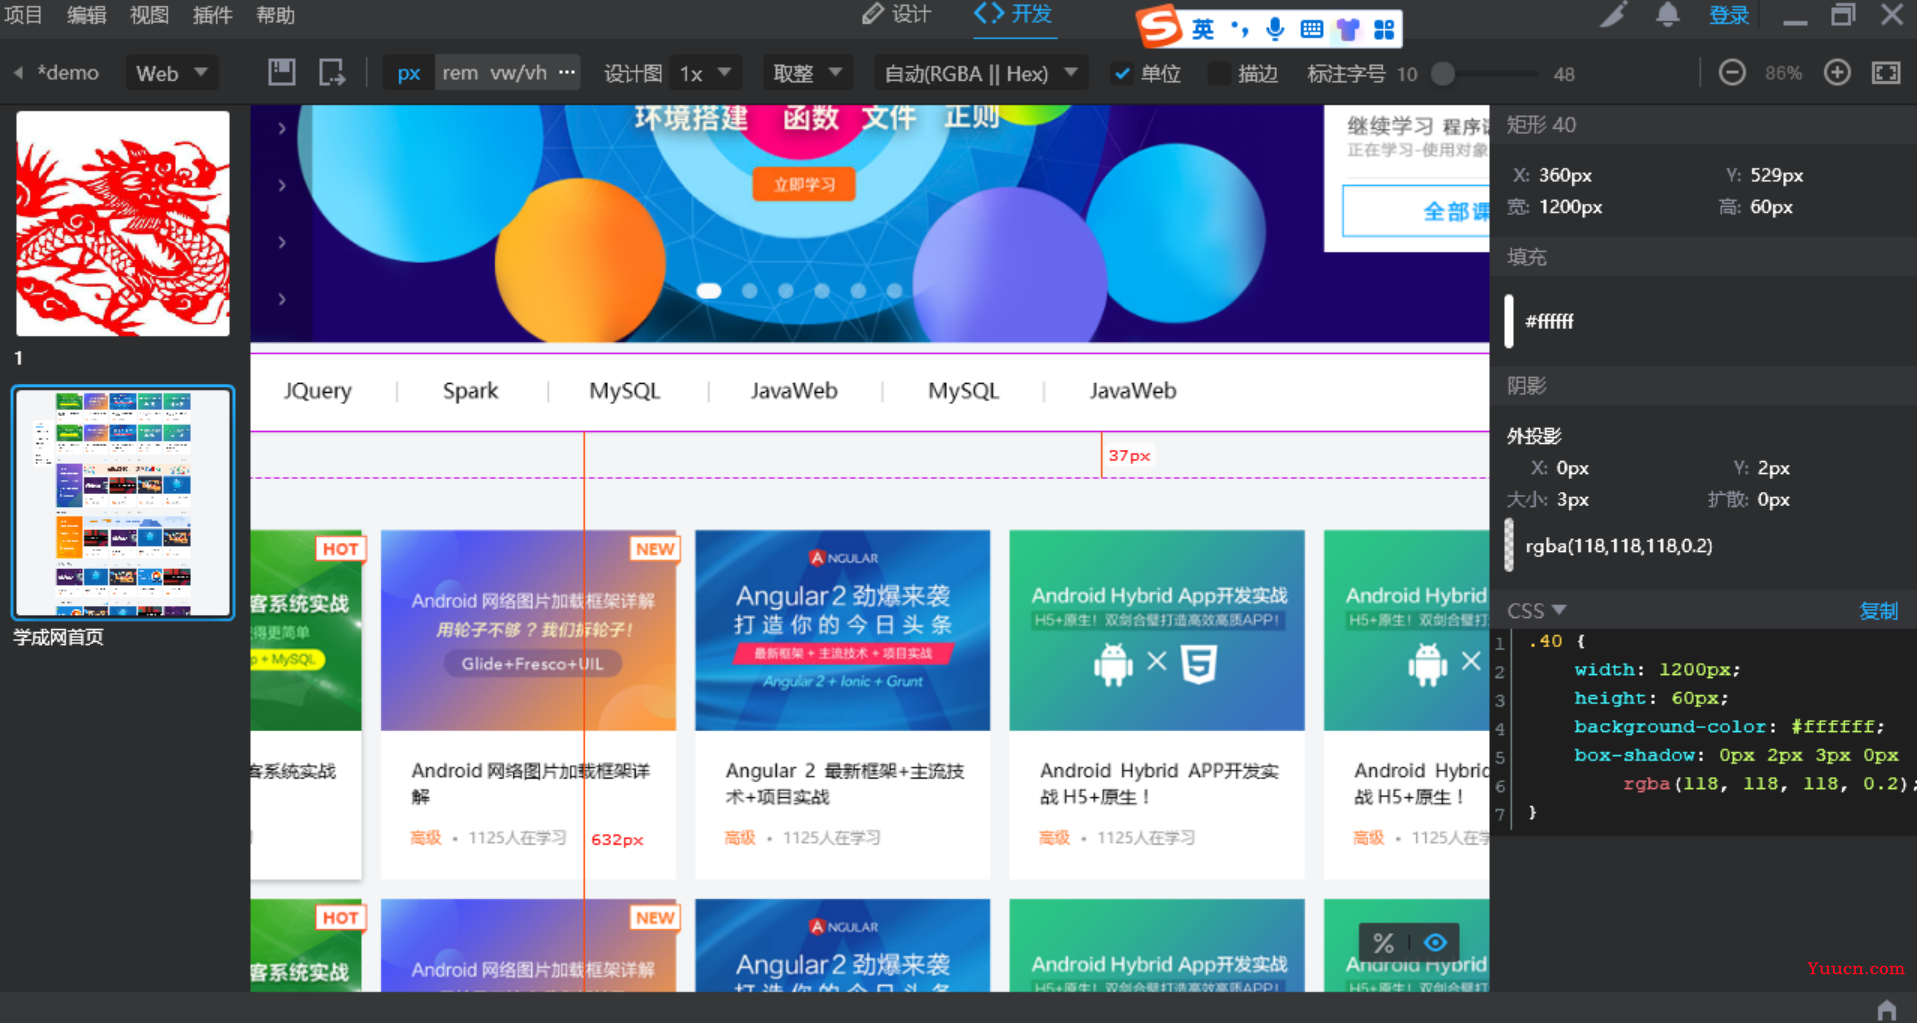Click the third sidebar chevron on the banner

pyautogui.click(x=282, y=242)
